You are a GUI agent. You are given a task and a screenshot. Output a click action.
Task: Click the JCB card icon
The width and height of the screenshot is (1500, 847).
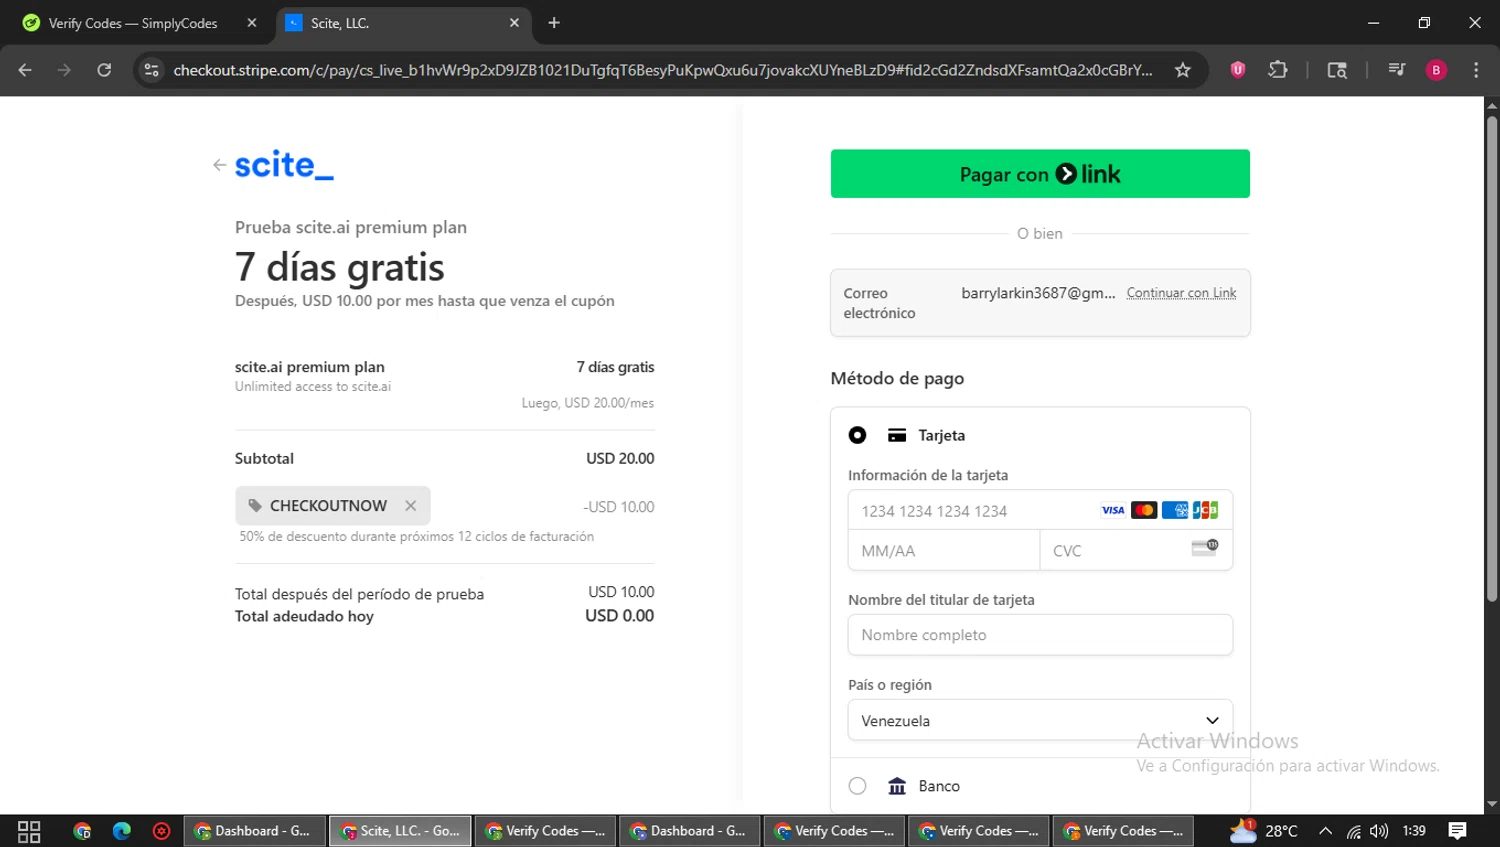coord(1205,510)
